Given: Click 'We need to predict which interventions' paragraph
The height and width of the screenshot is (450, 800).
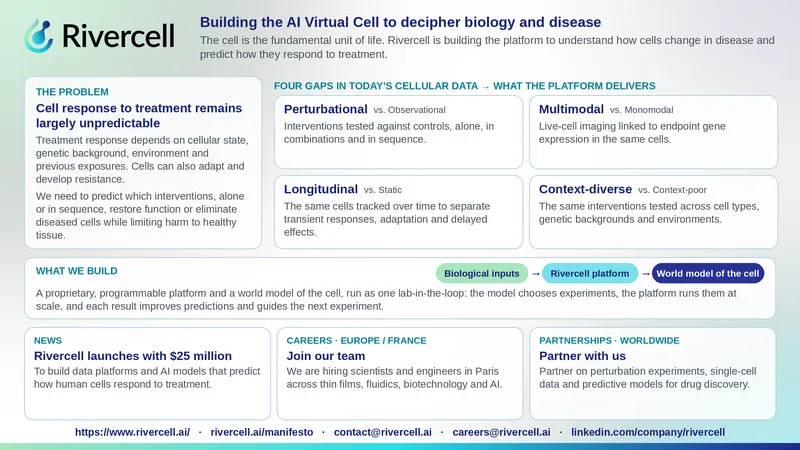Looking at the screenshot, I should point(140,215).
